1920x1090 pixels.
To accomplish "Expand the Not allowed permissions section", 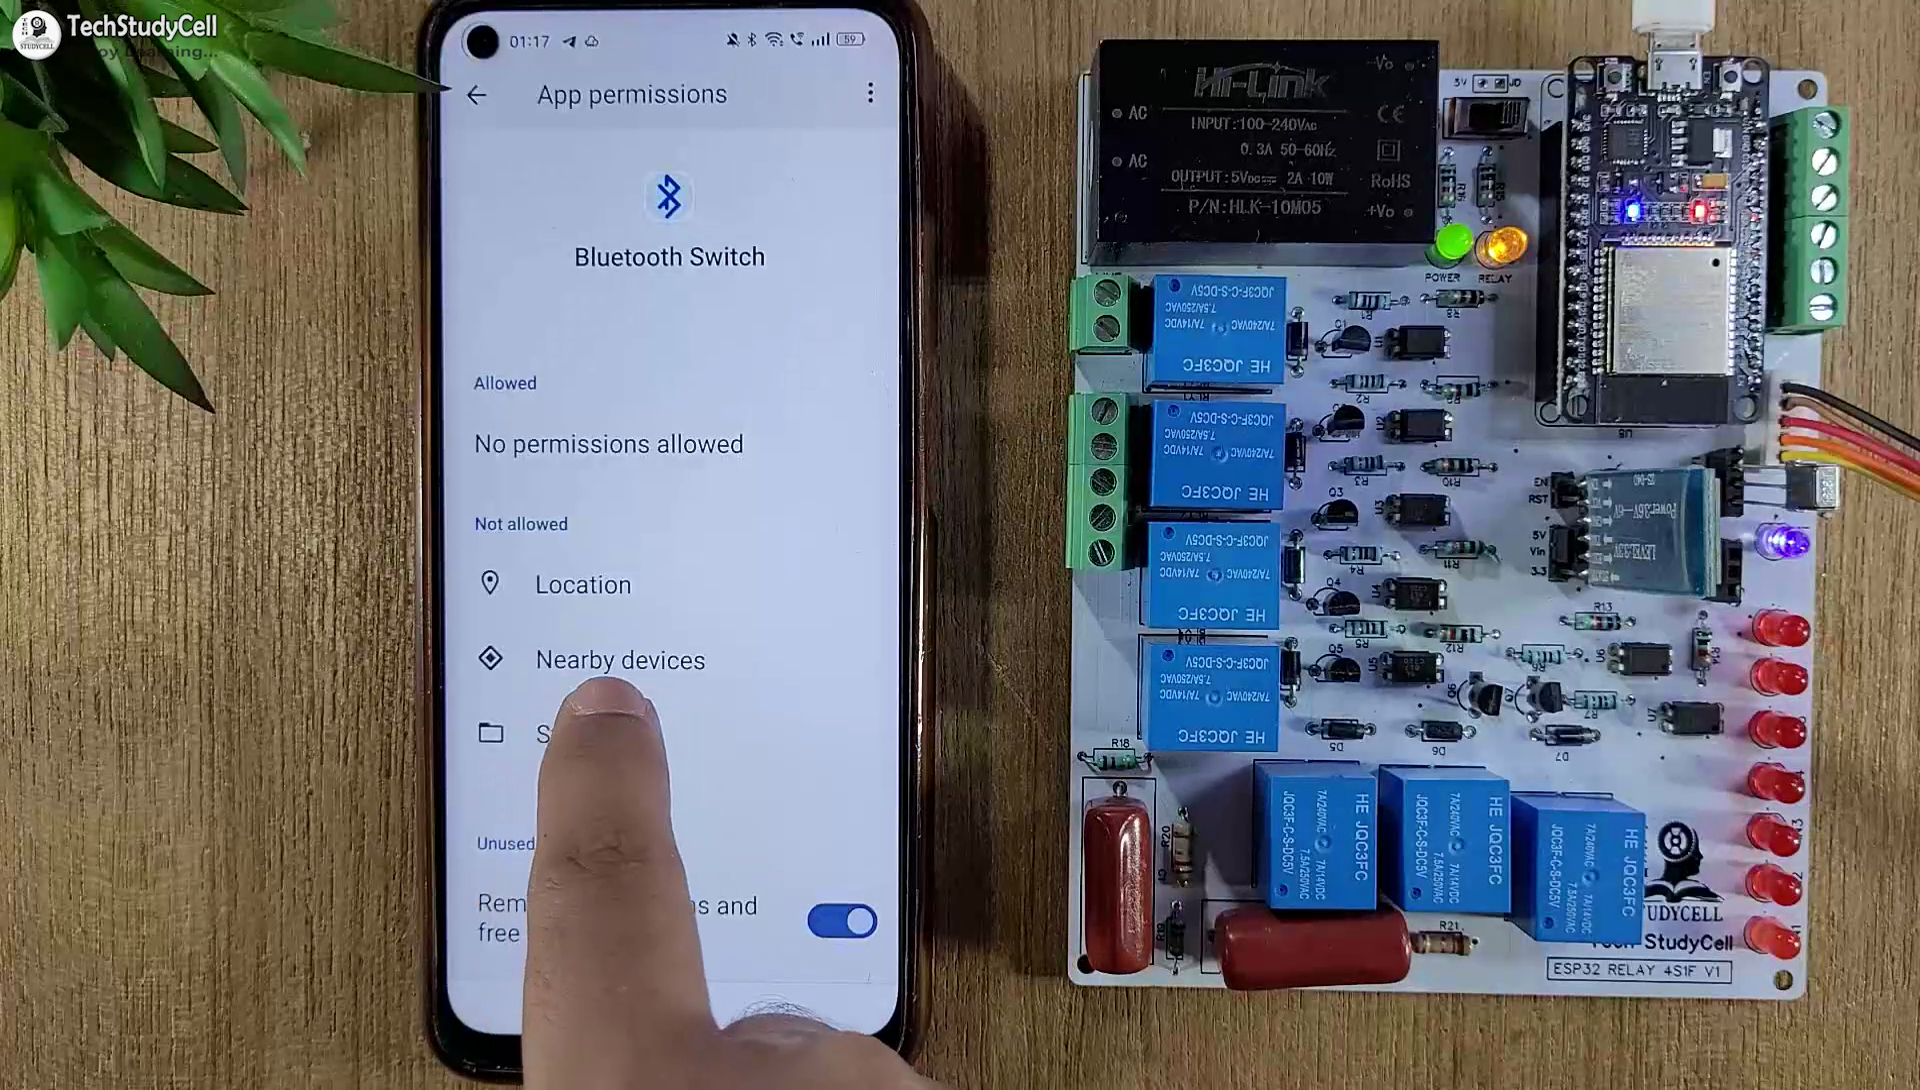I will [x=521, y=523].
